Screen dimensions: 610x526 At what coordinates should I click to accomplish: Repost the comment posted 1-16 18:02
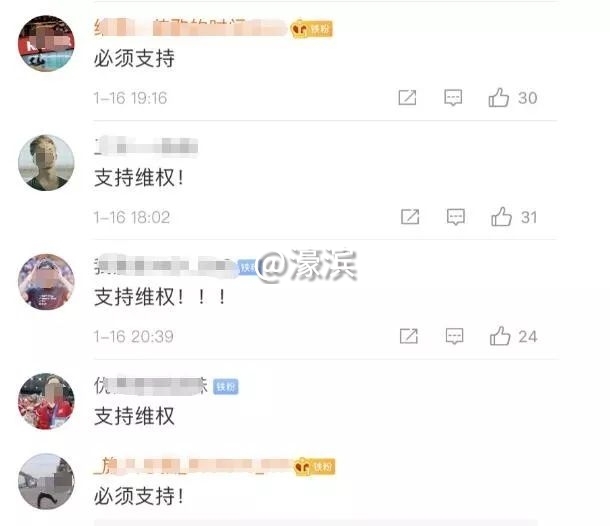(x=410, y=217)
